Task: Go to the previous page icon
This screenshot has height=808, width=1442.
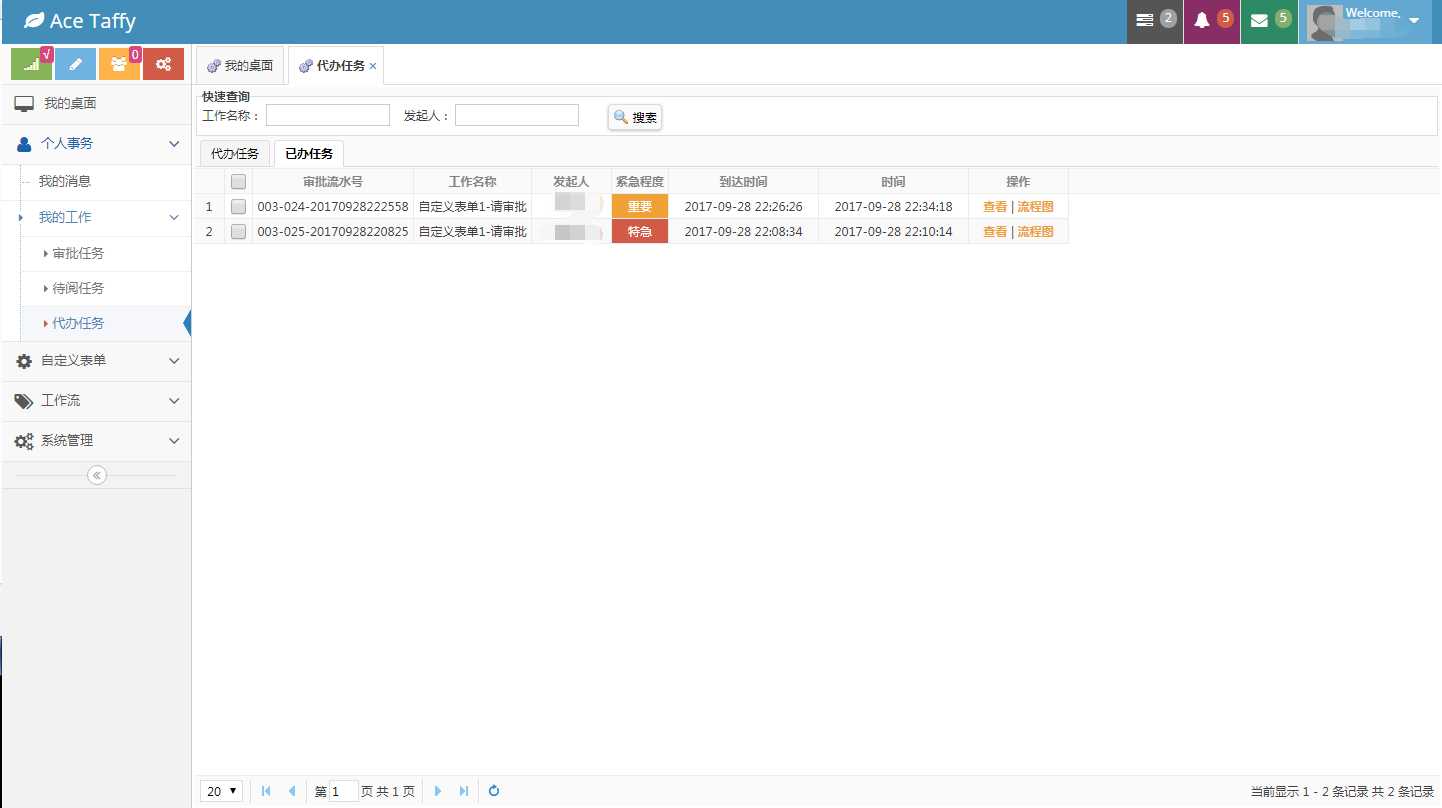Action: 291,791
